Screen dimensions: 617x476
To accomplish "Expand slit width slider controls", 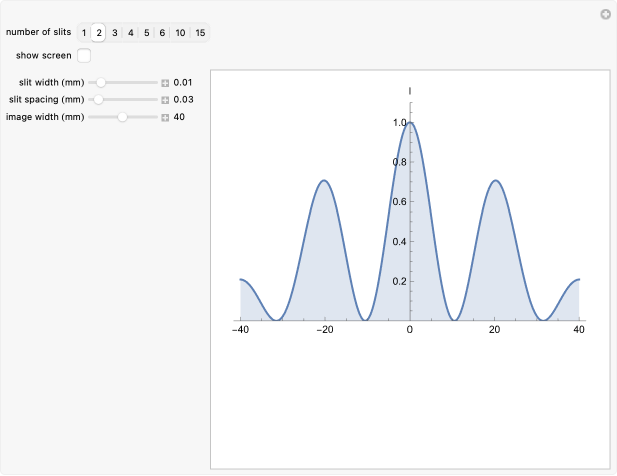I will click(165, 83).
